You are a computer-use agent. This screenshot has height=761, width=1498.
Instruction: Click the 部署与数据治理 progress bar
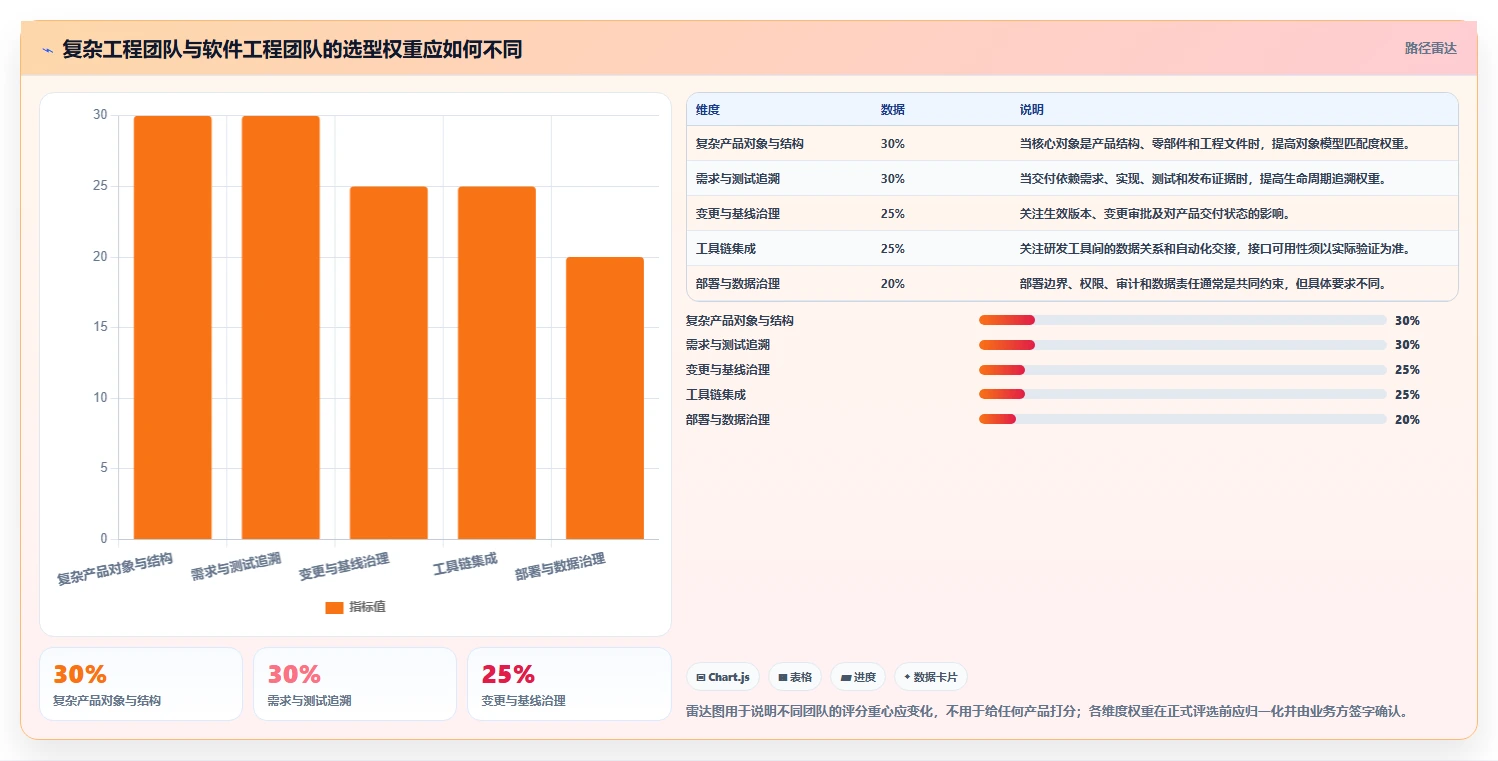tap(1182, 420)
